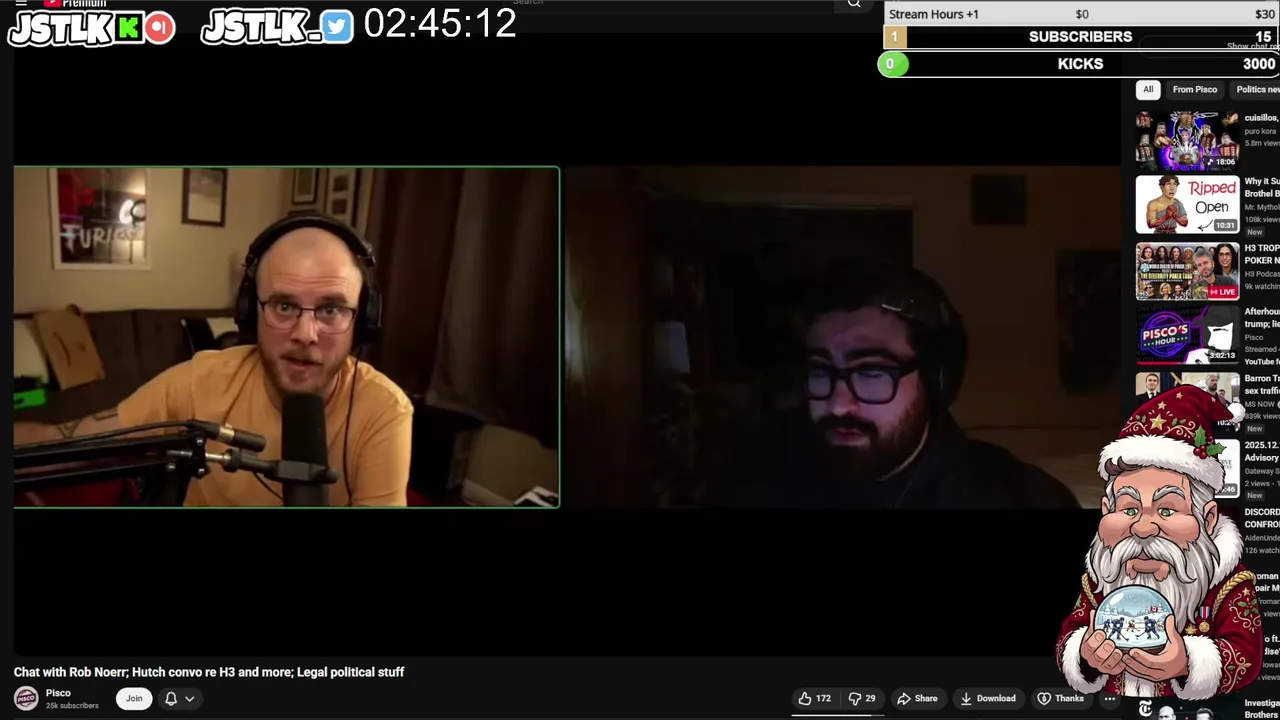Open the Pisco's Hour video thumbnail
1280x720 pixels.
tap(1187, 335)
